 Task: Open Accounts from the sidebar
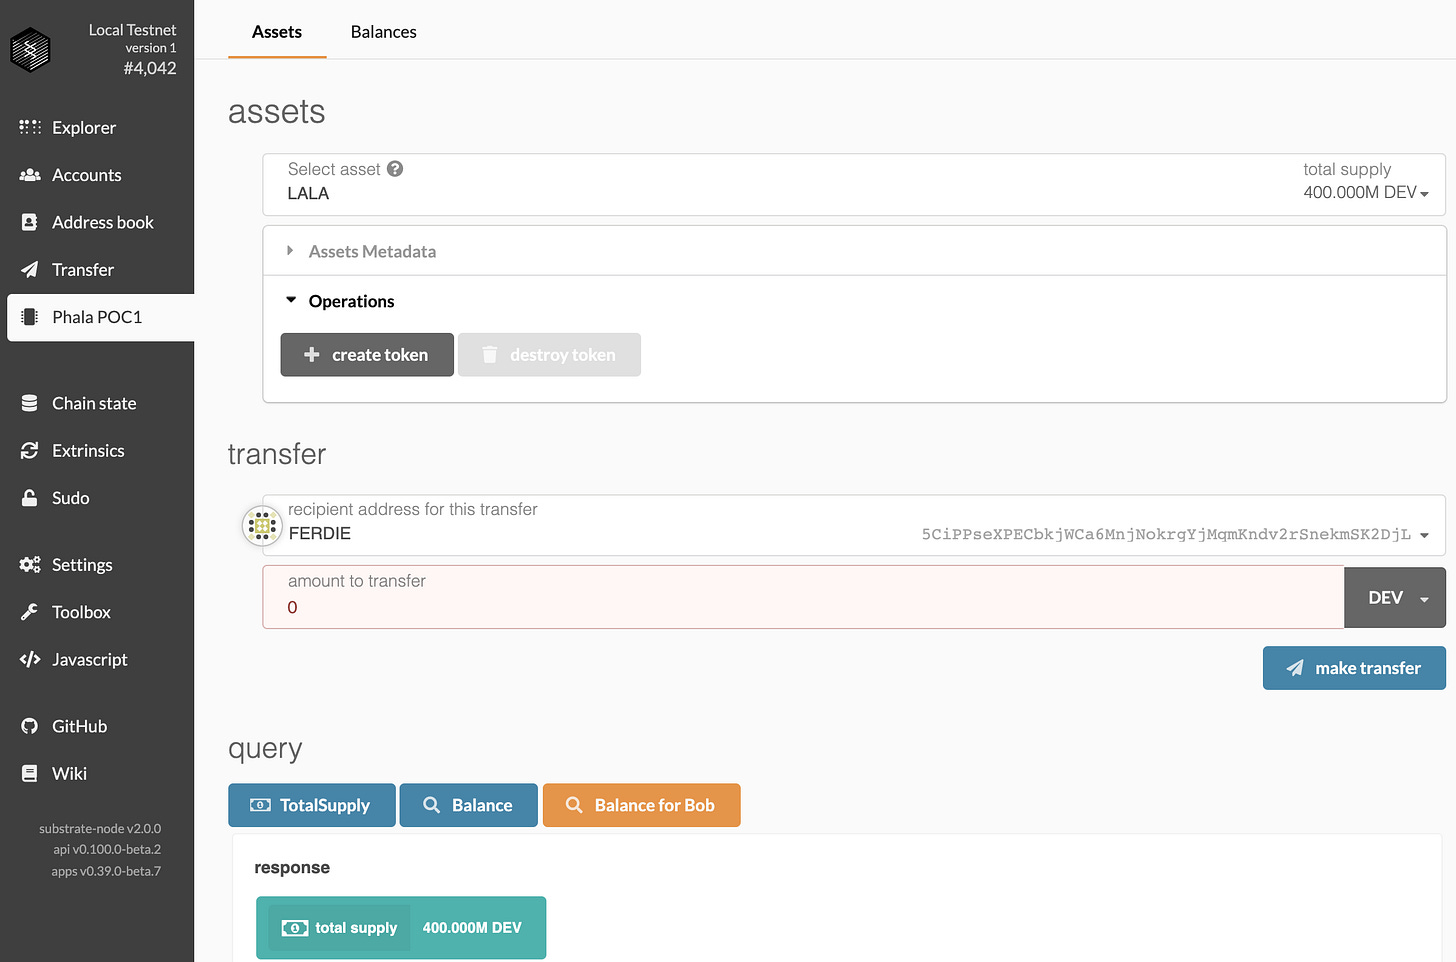pyautogui.click(x=97, y=175)
